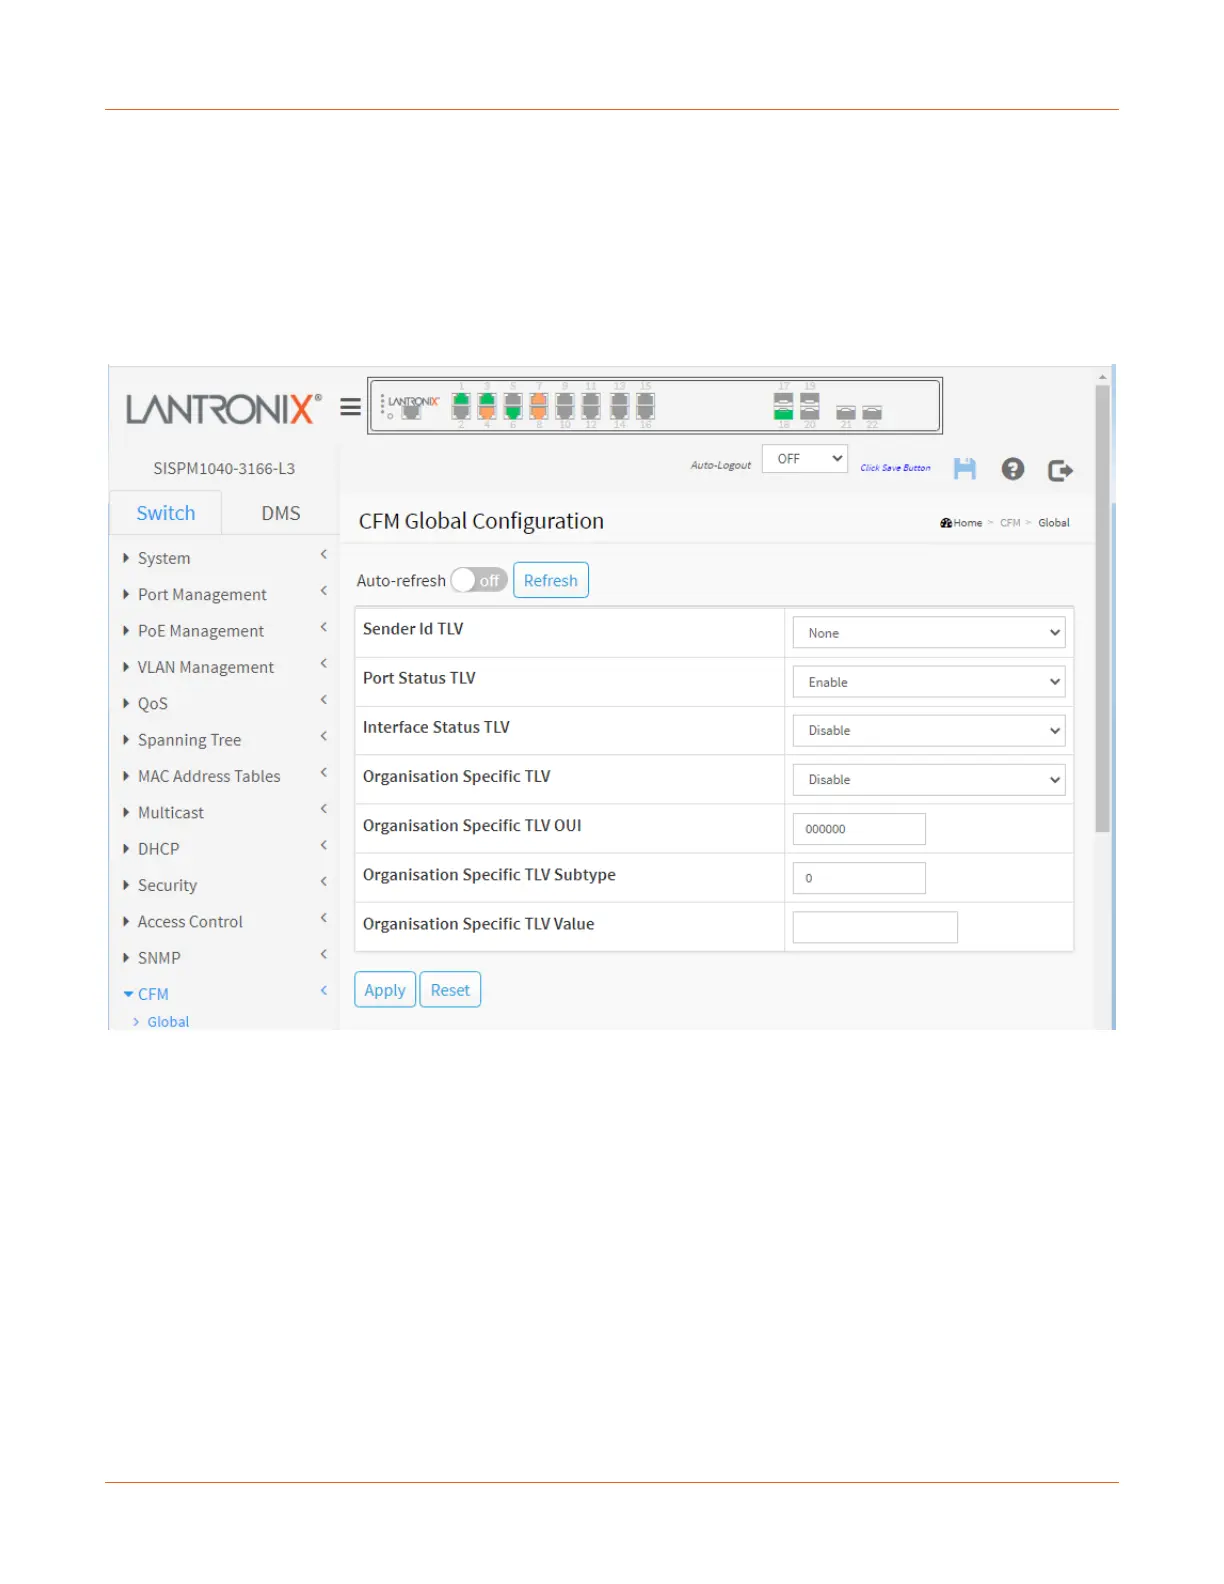Expand the Spanning Tree menu
Viewport: 1224px width, 1584px height.
[225, 740]
